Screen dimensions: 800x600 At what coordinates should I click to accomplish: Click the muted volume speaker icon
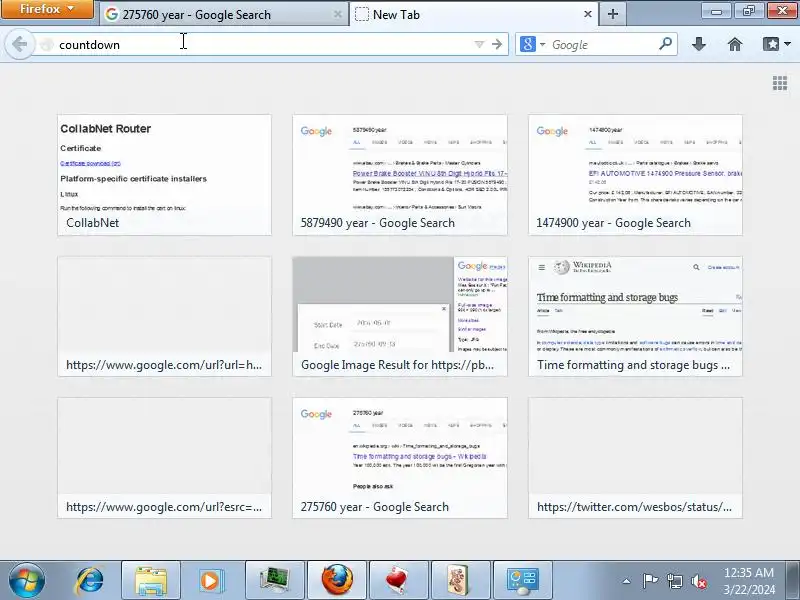pos(699,581)
